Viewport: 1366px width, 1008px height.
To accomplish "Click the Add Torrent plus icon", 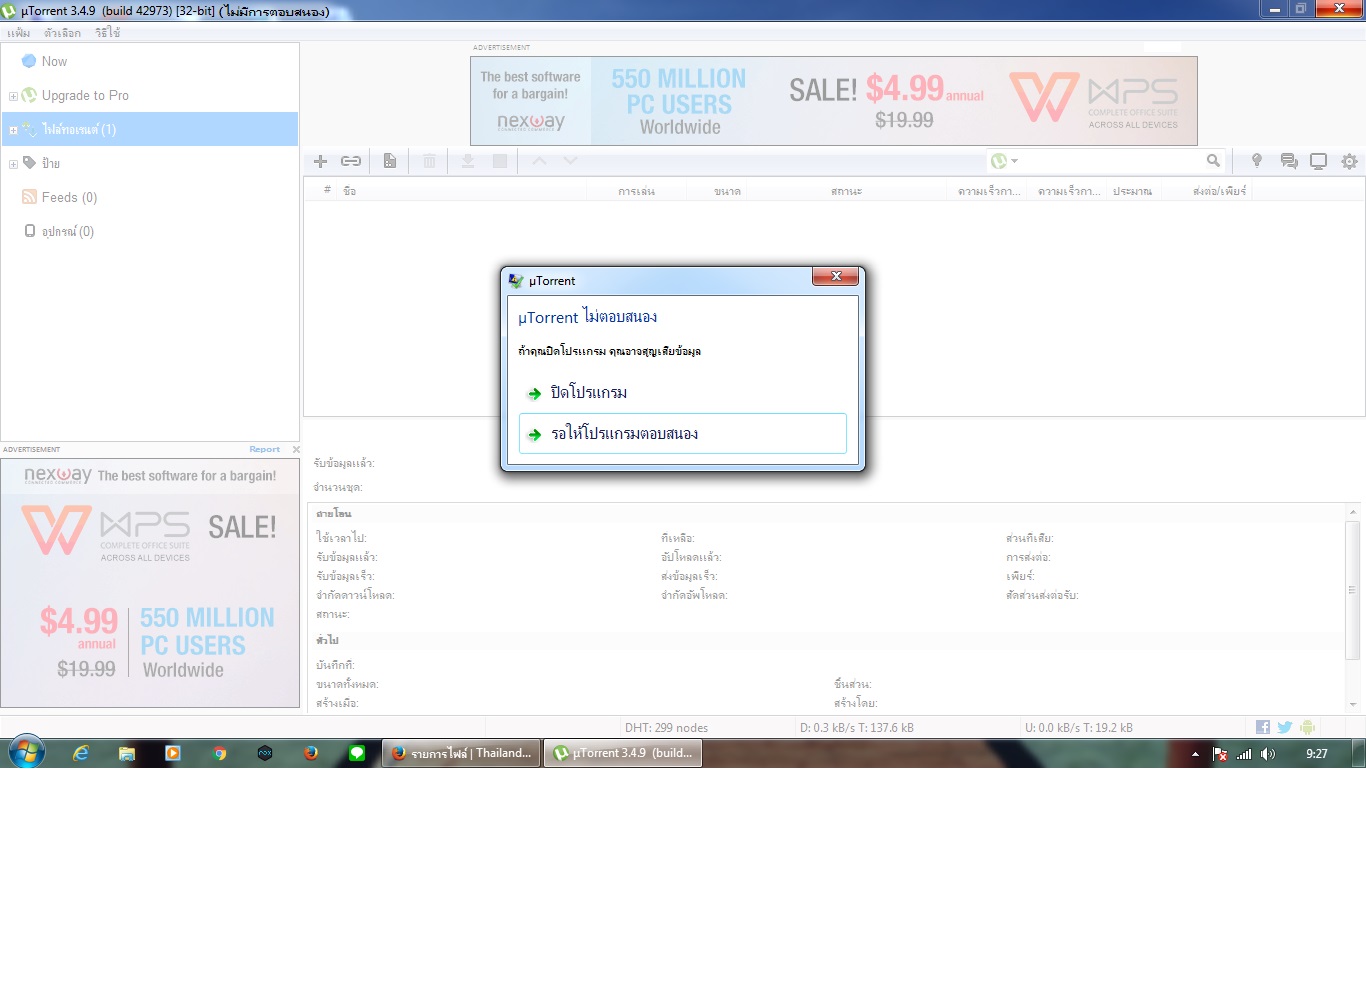I will coord(321,161).
